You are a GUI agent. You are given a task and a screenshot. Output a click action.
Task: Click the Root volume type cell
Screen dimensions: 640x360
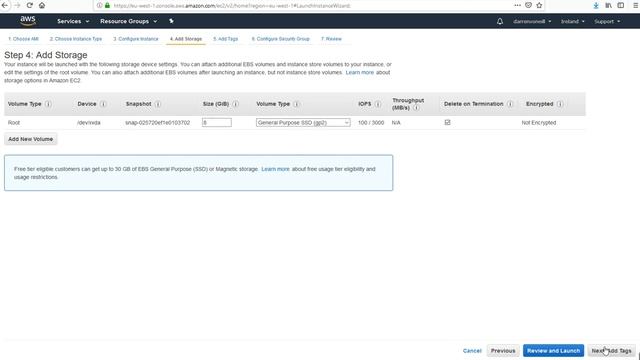[14, 122]
